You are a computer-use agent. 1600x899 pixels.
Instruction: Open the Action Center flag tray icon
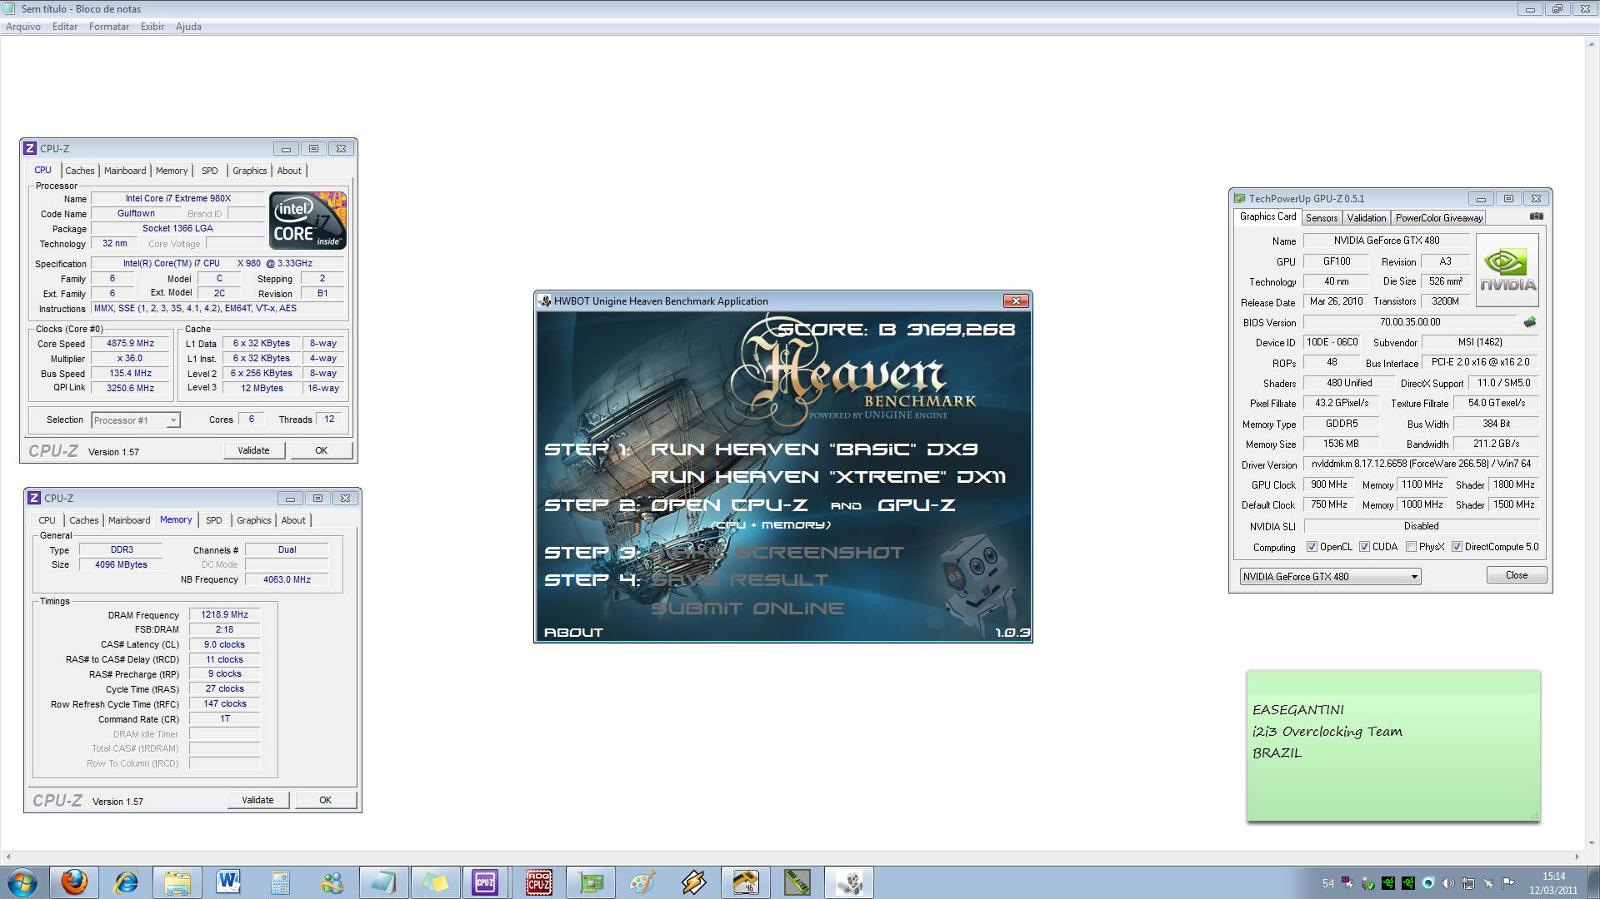pyautogui.click(x=1508, y=883)
